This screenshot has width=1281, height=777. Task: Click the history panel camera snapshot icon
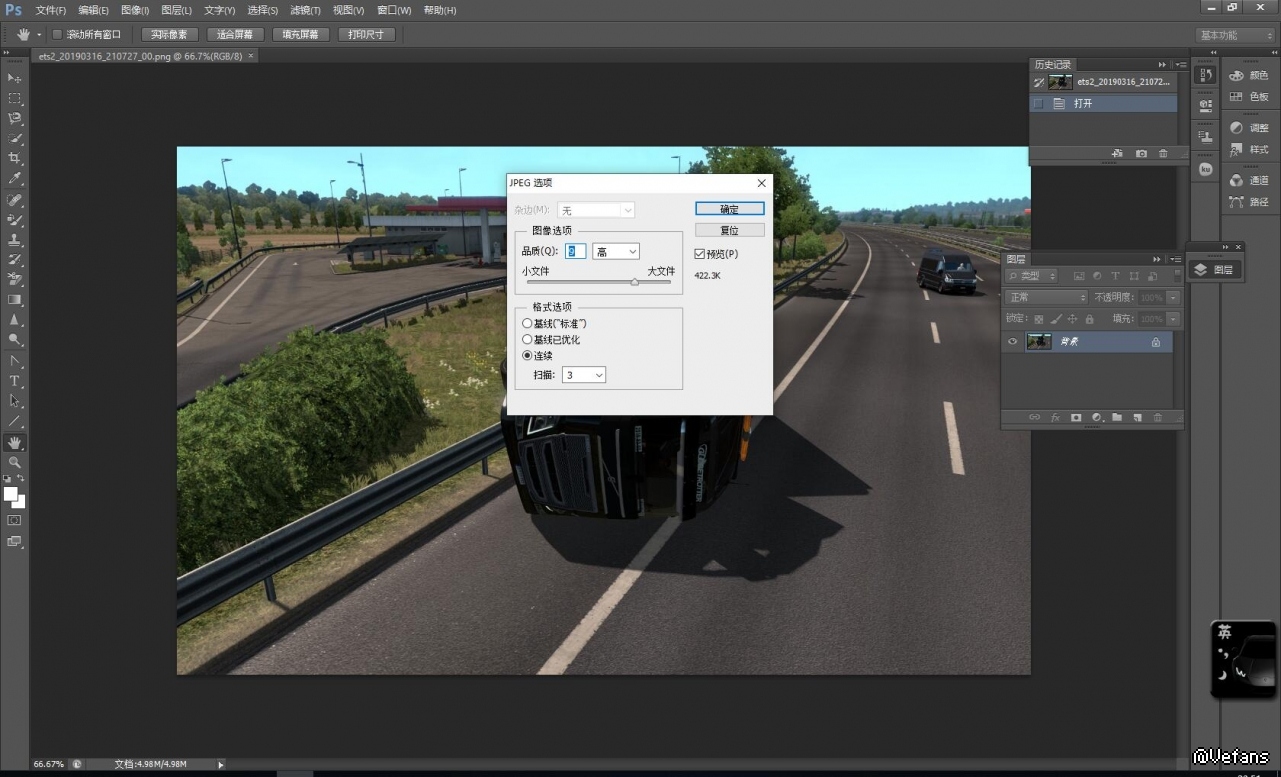tap(1141, 154)
